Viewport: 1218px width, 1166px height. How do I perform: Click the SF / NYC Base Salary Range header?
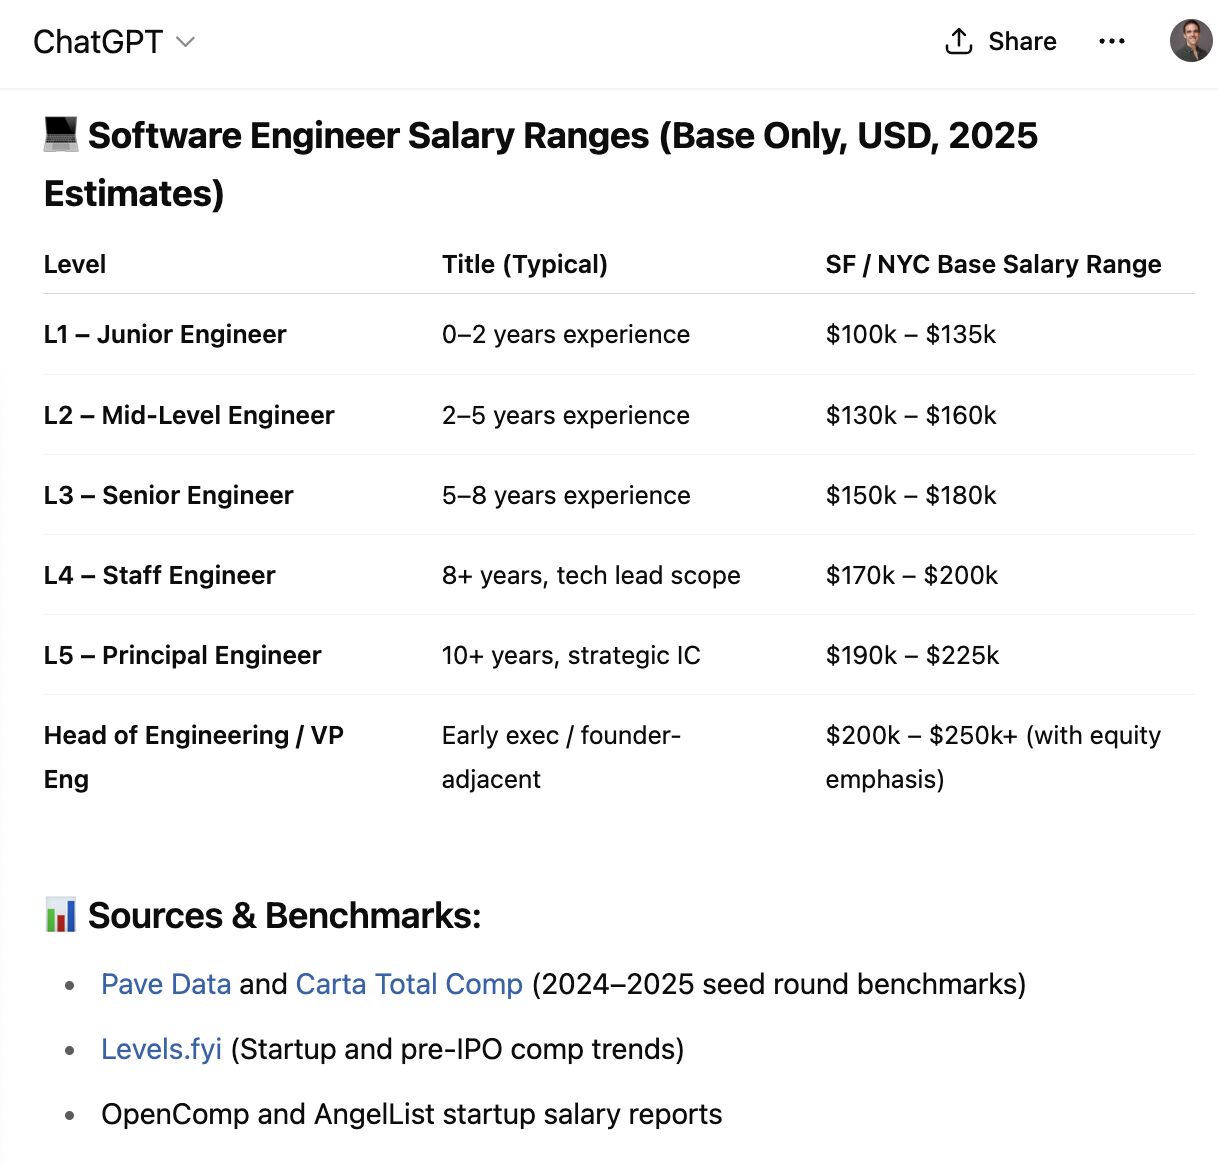(x=993, y=264)
